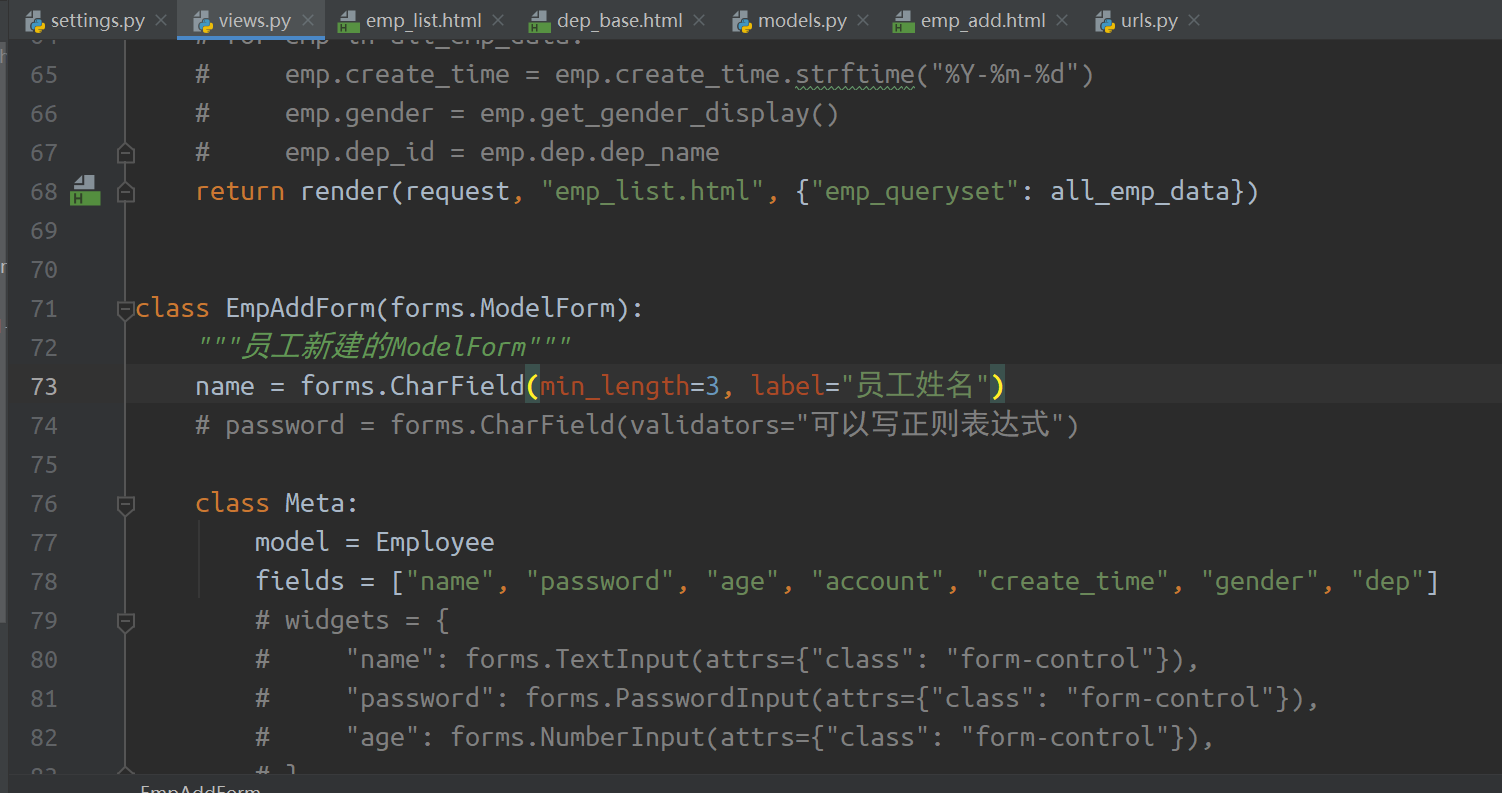Click forms.NumberInput on line 82
Viewport: 1502px width, 793px height.
(569, 737)
